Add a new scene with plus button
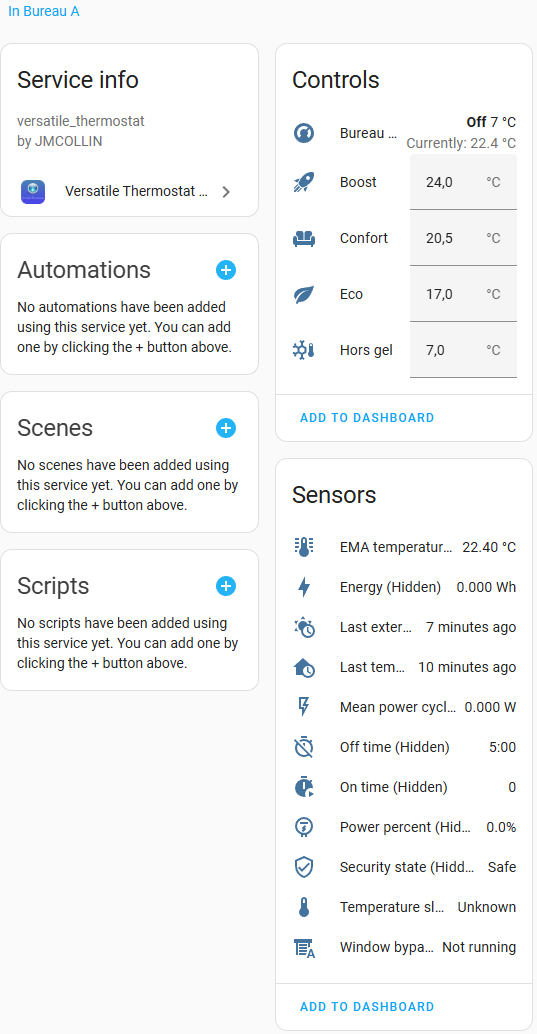 (x=226, y=429)
